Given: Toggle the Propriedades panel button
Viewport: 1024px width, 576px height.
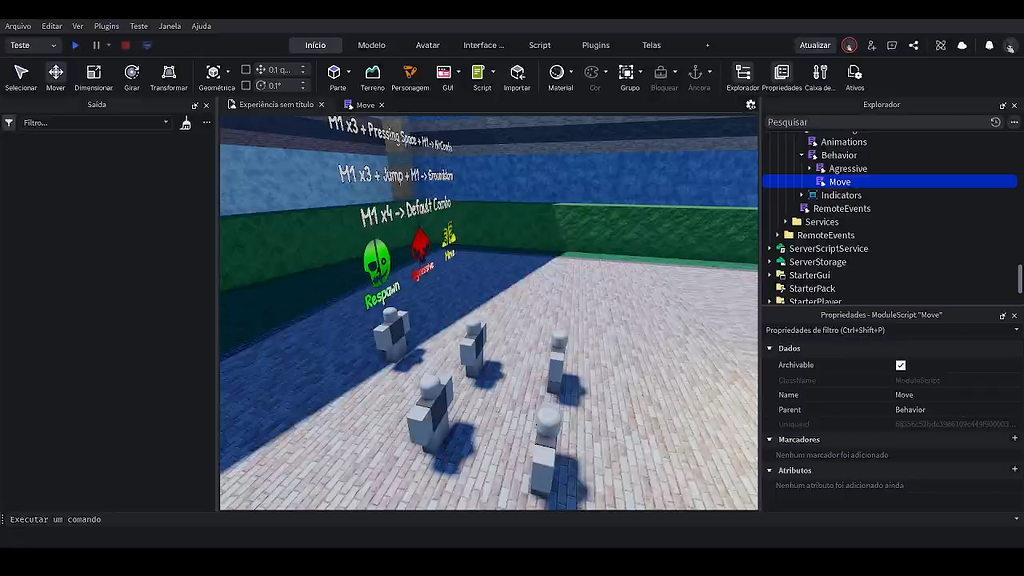Looking at the screenshot, I should pyautogui.click(x=782, y=76).
